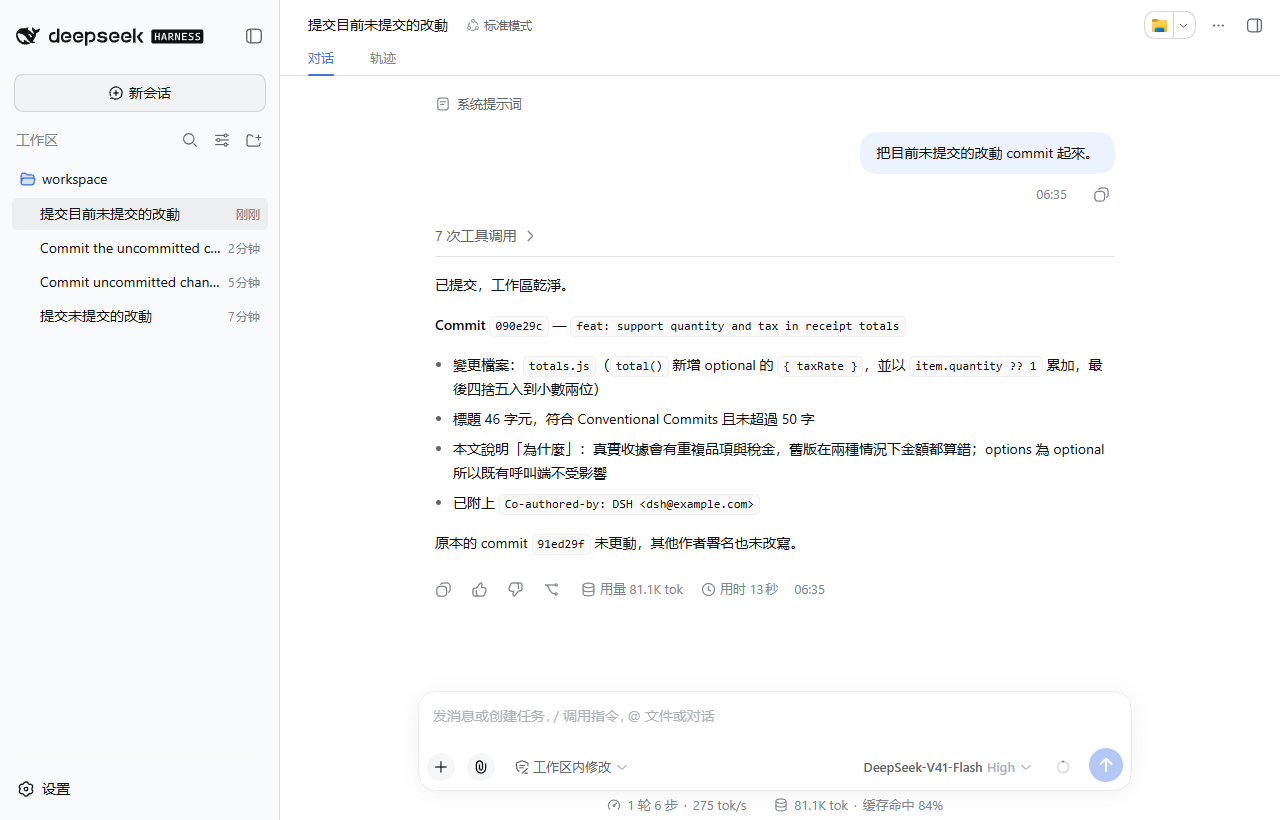The width and height of the screenshot is (1280, 820).
Task: Toggle the right side panel
Action: click(x=1254, y=25)
